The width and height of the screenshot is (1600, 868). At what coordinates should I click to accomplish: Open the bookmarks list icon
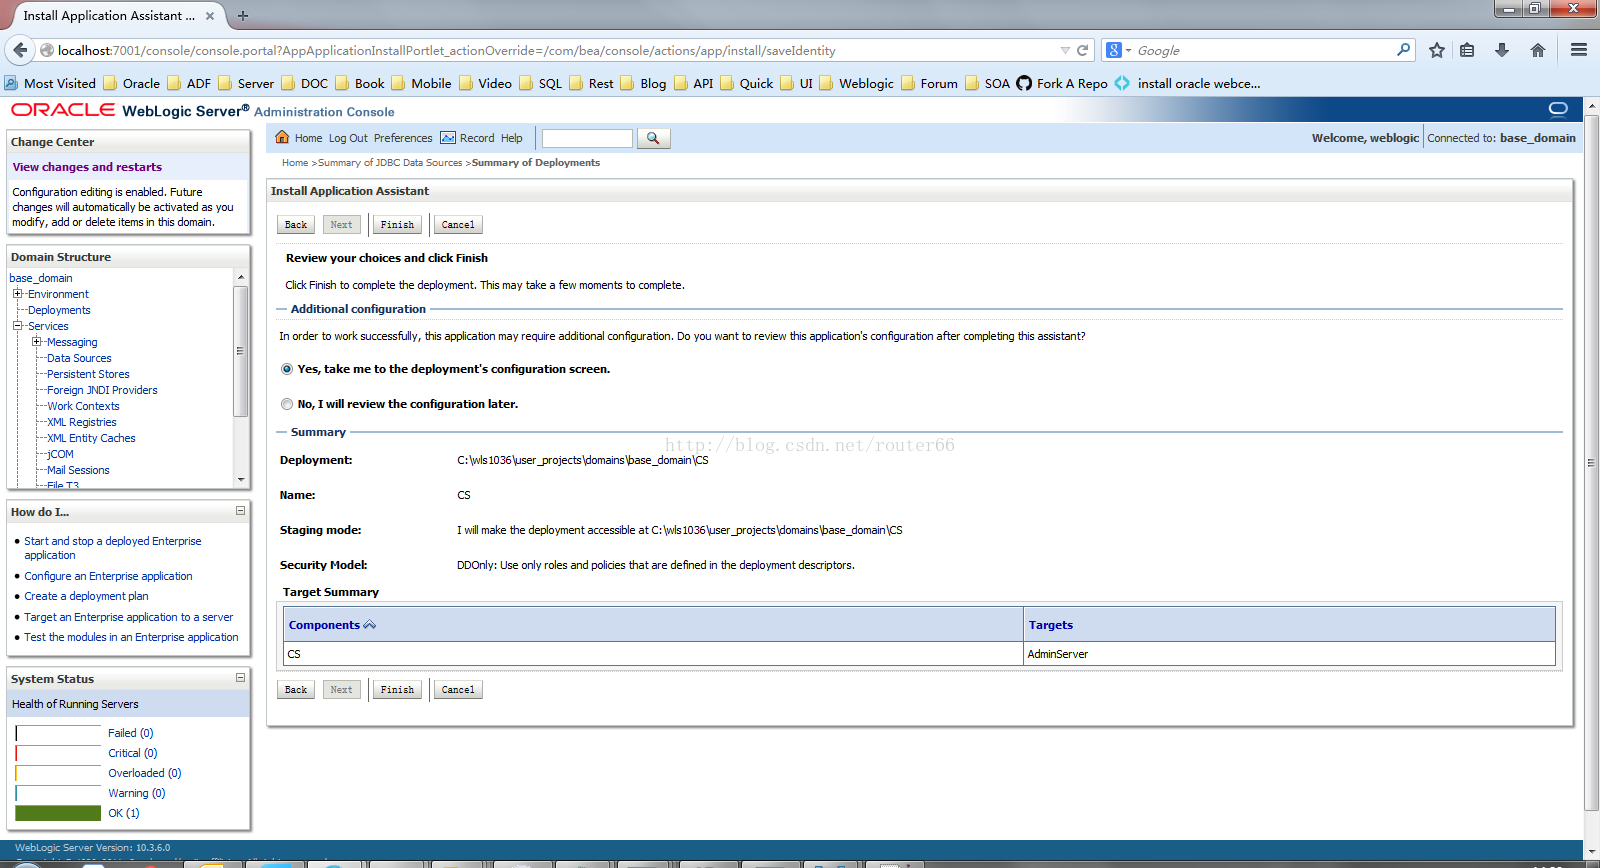(1467, 50)
